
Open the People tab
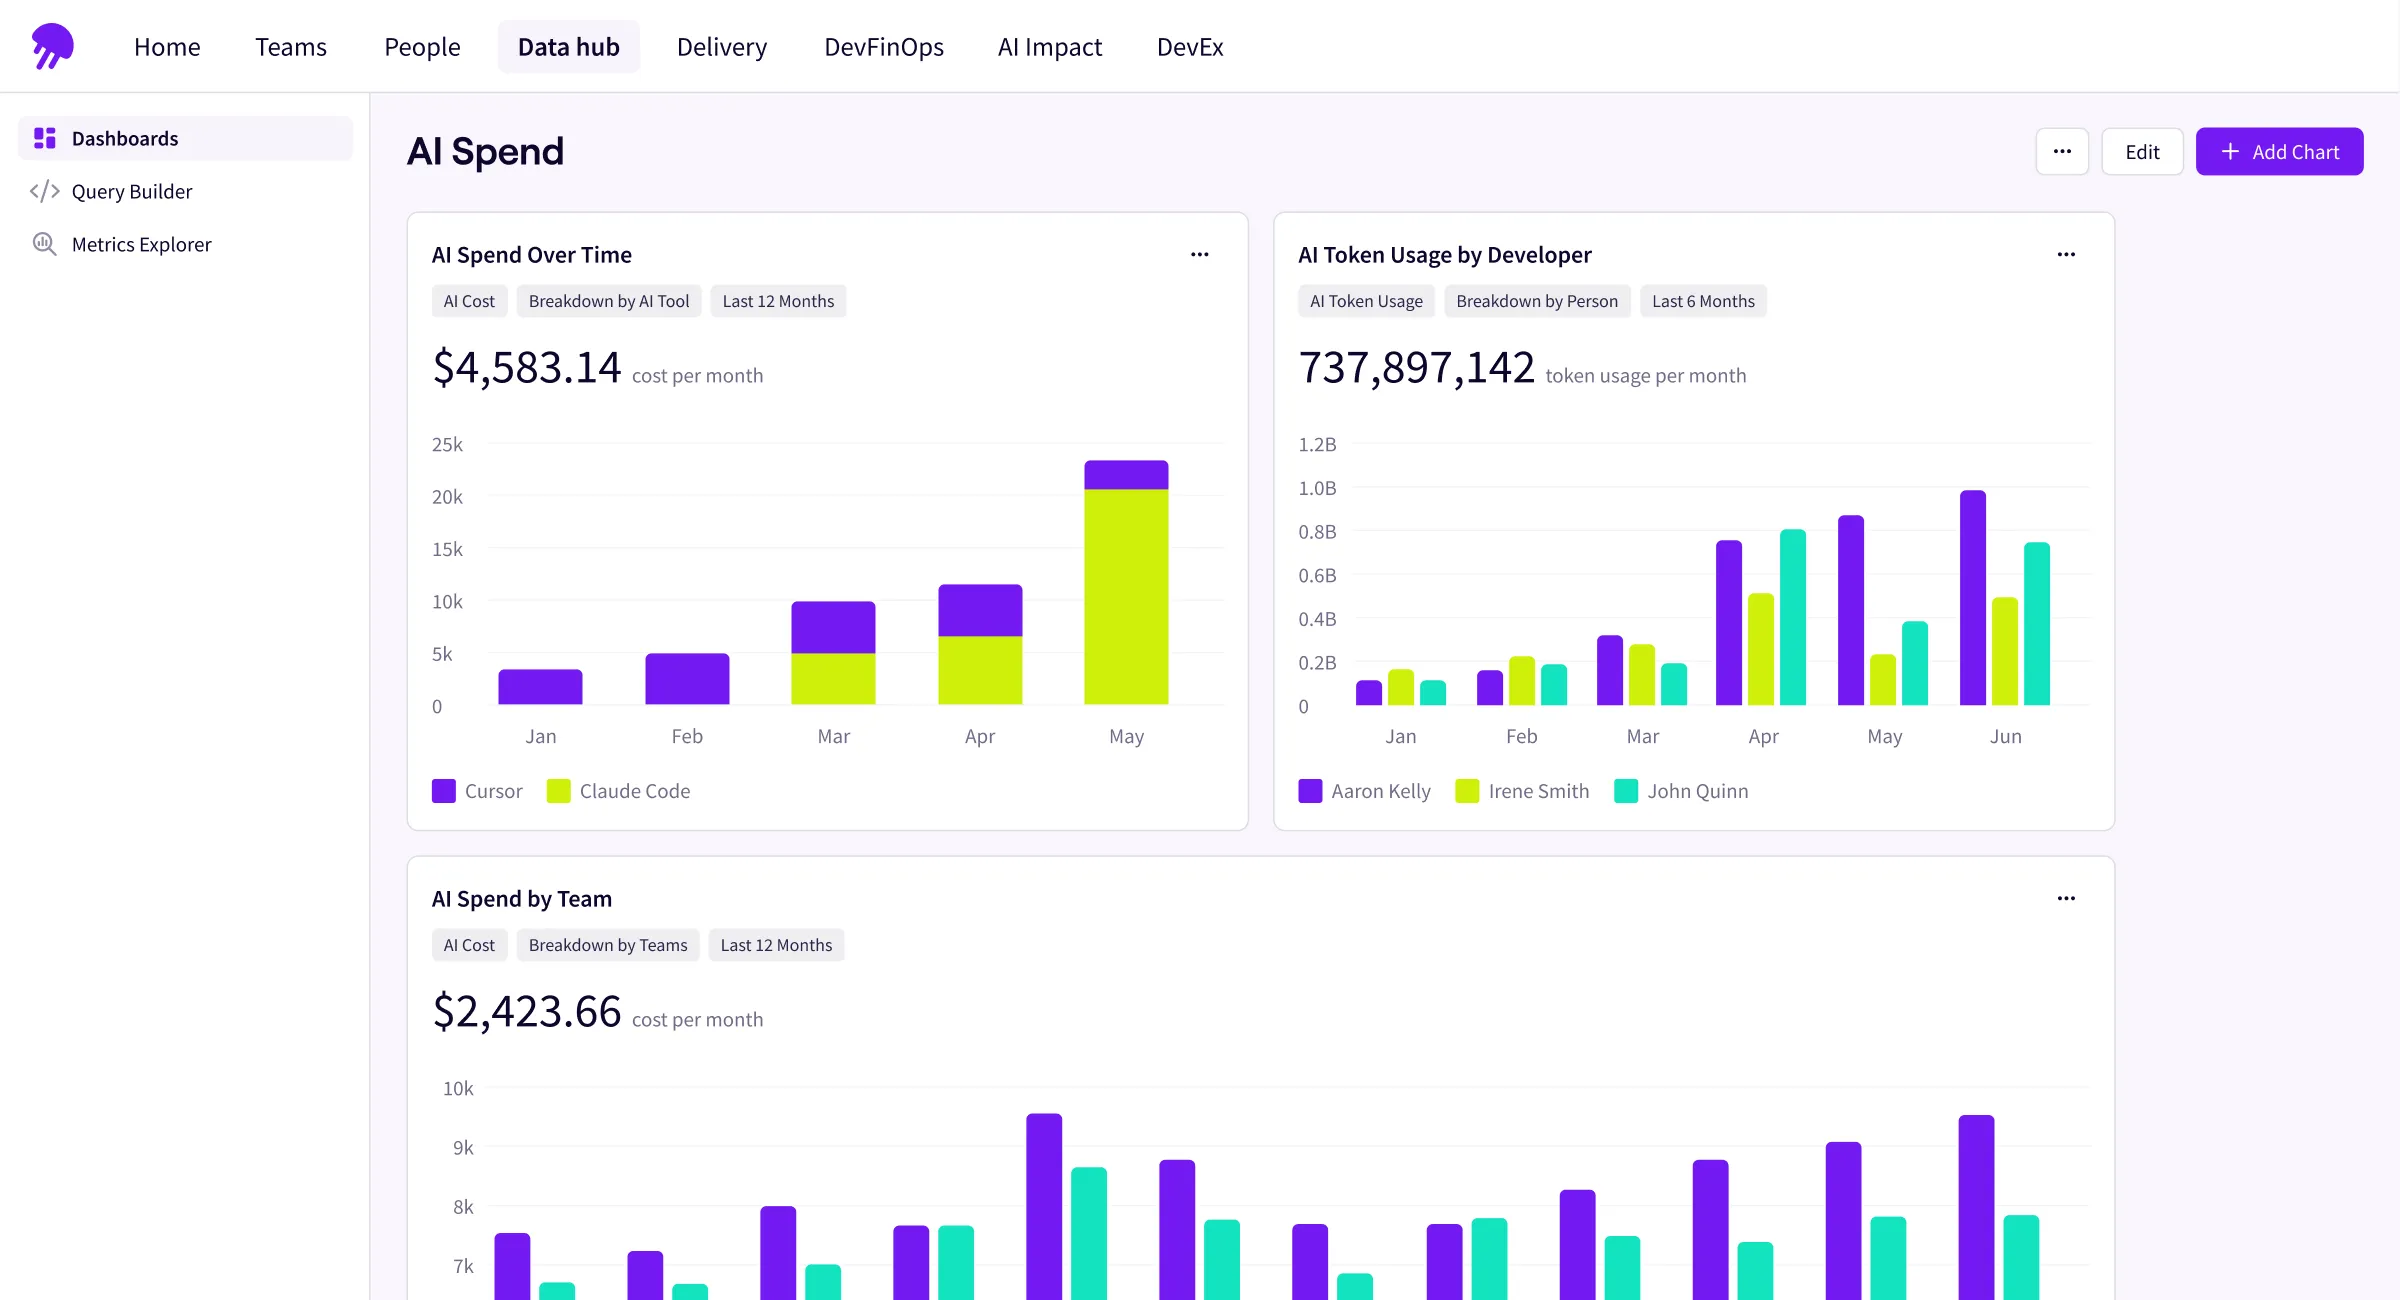point(422,47)
